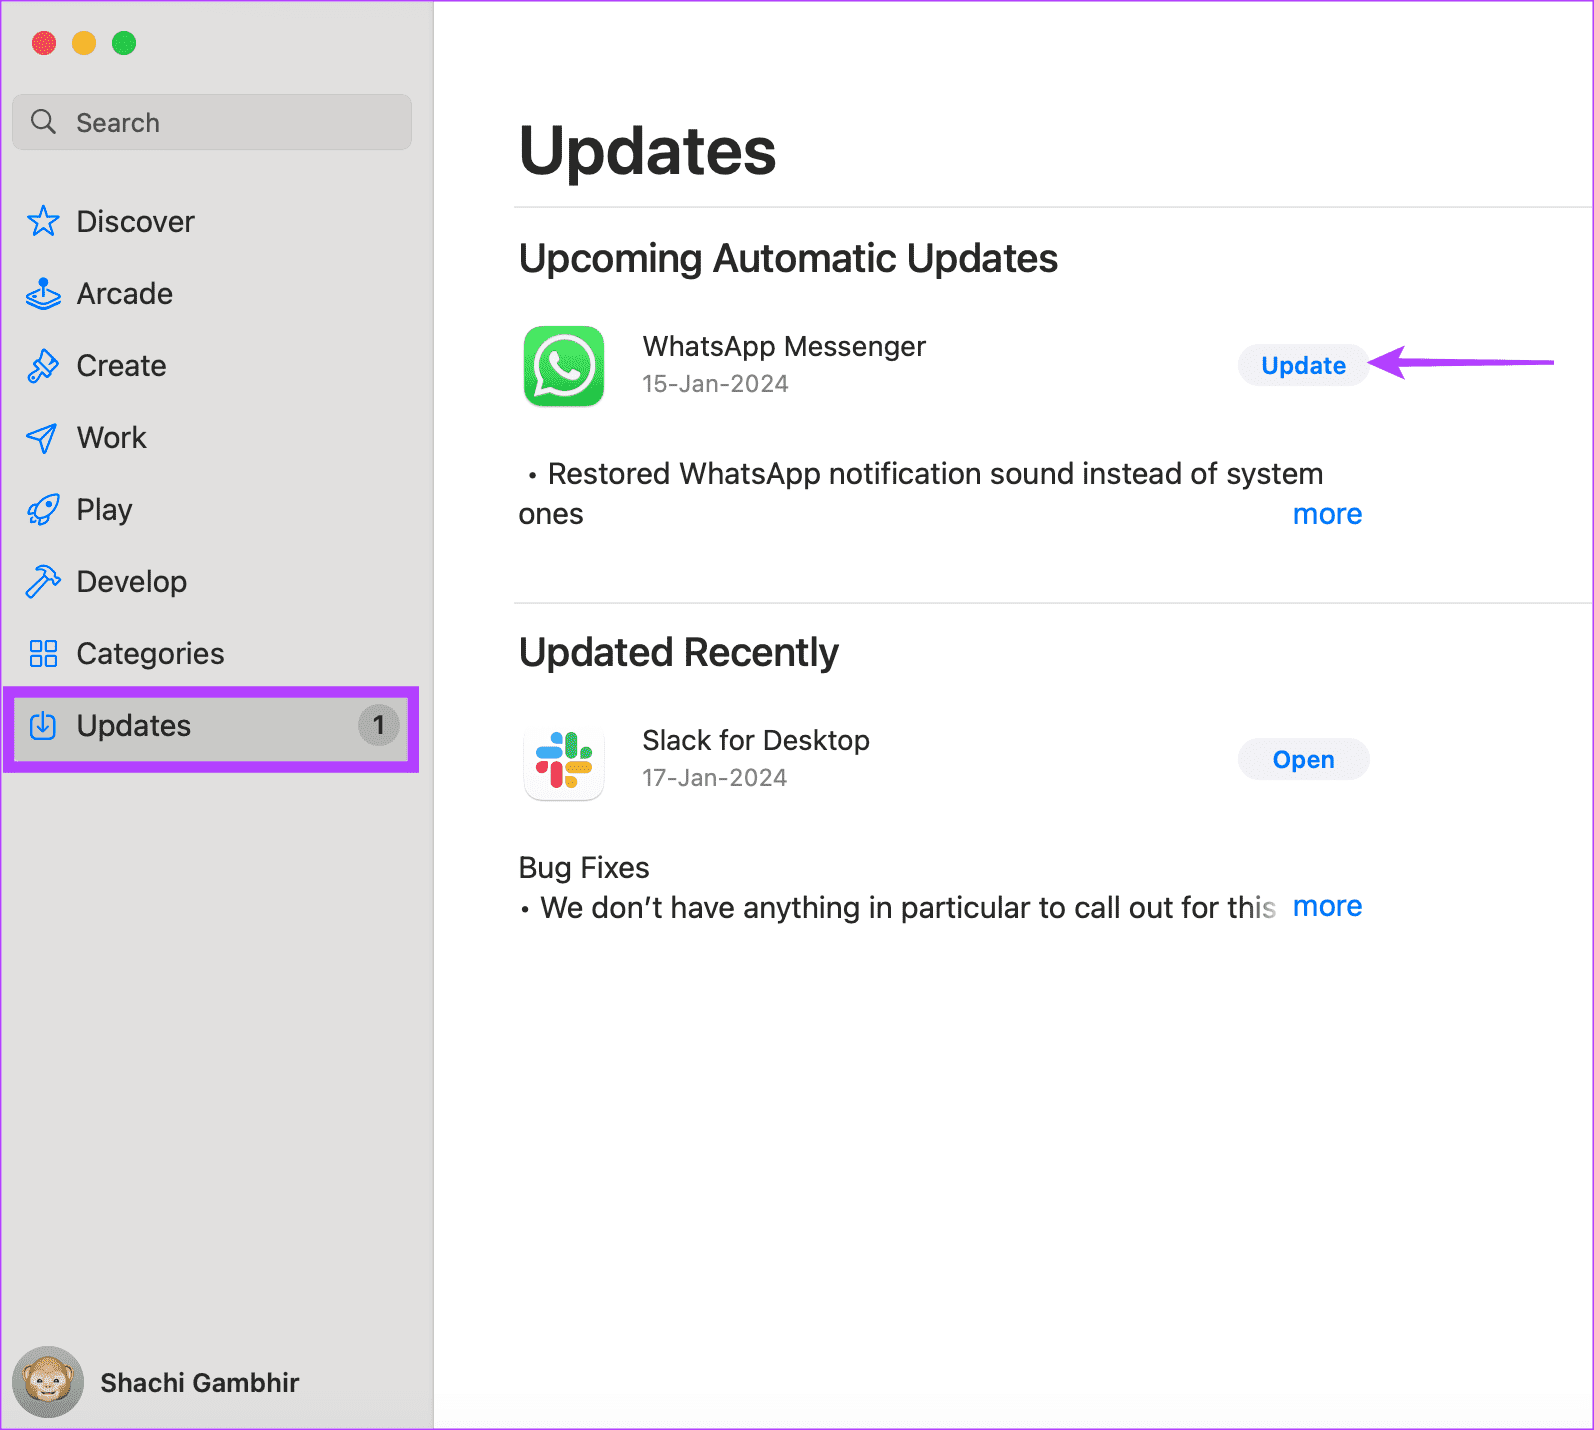
Task: Click the magnifying glass search icon
Action: coord(43,122)
